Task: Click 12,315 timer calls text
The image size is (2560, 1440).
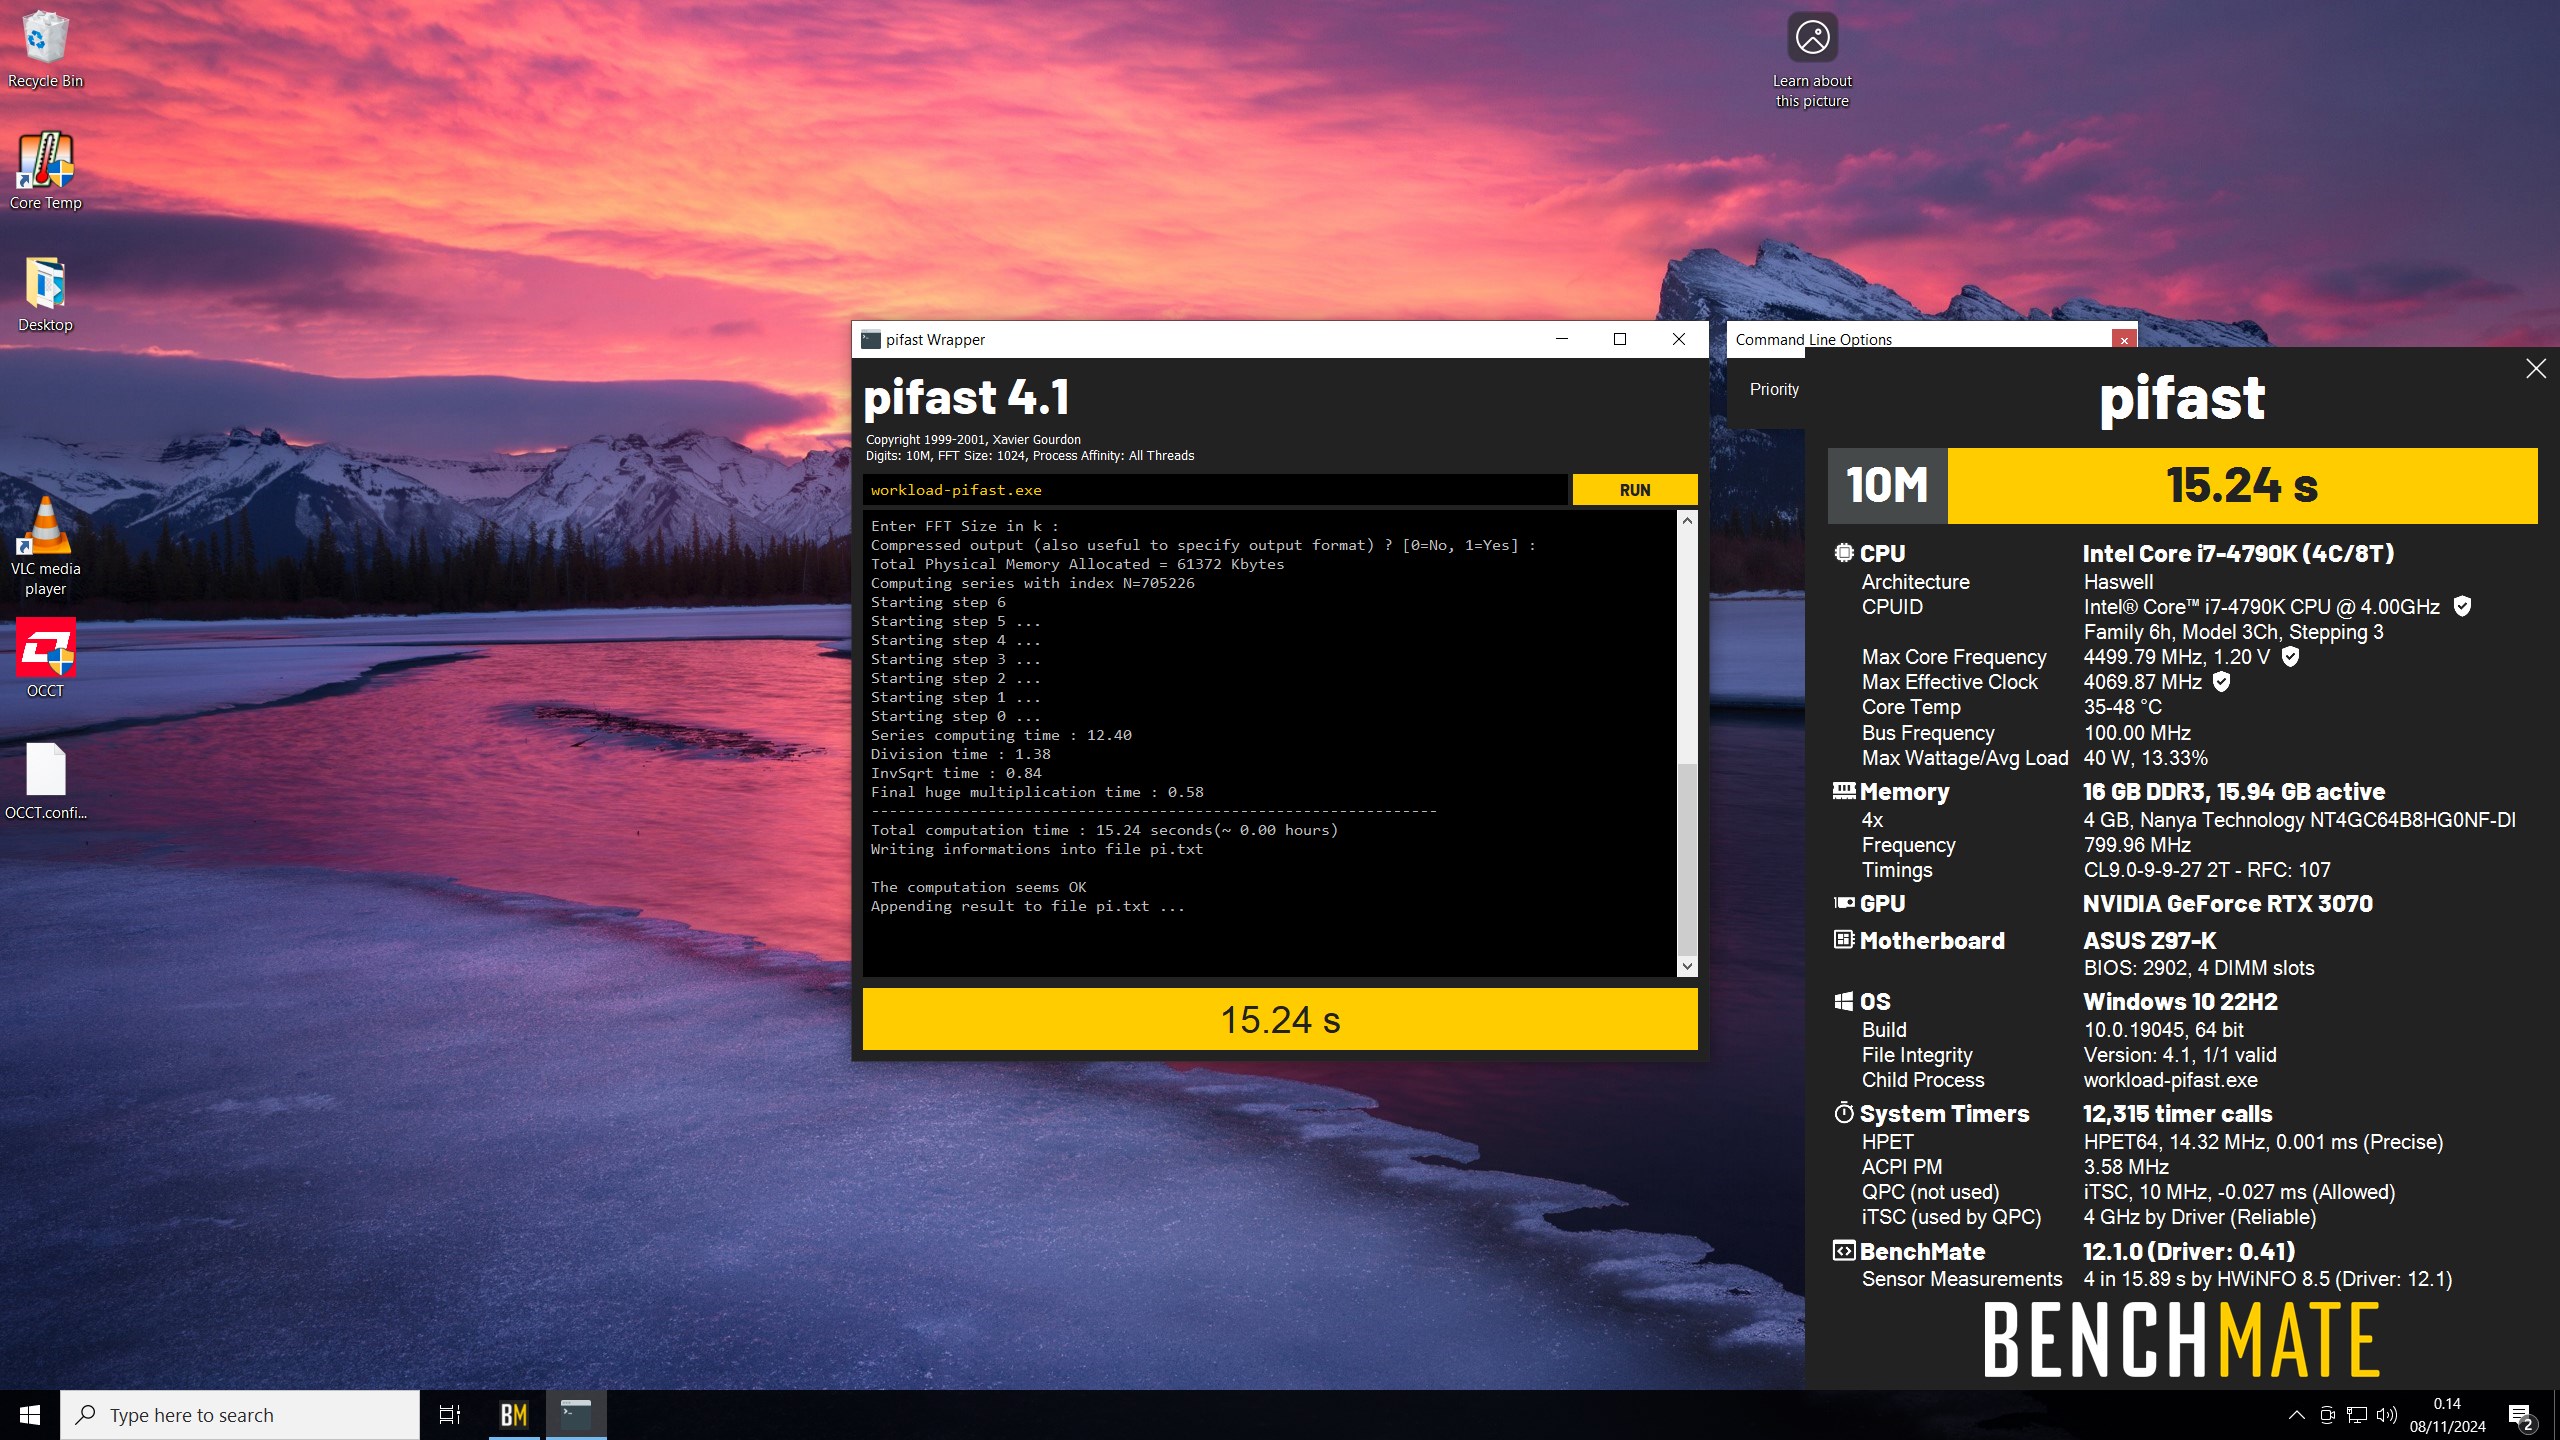Action: pyautogui.click(x=2177, y=1114)
